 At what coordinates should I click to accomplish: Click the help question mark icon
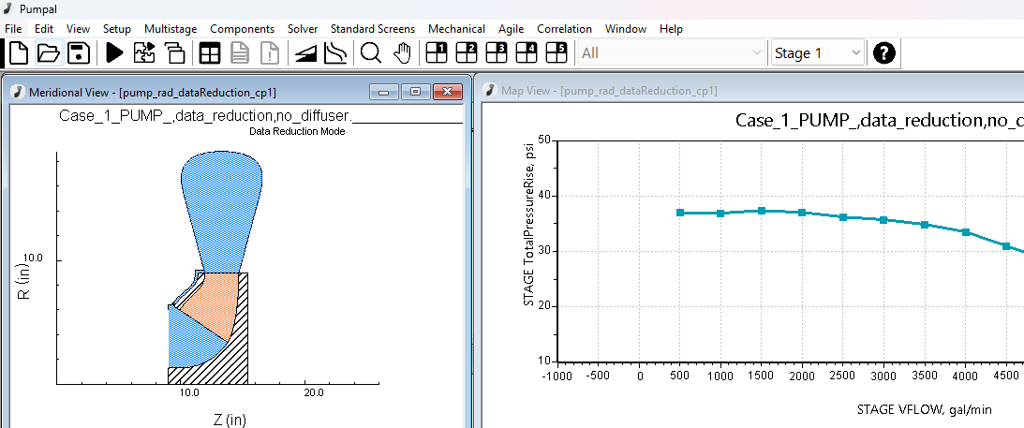(x=884, y=53)
